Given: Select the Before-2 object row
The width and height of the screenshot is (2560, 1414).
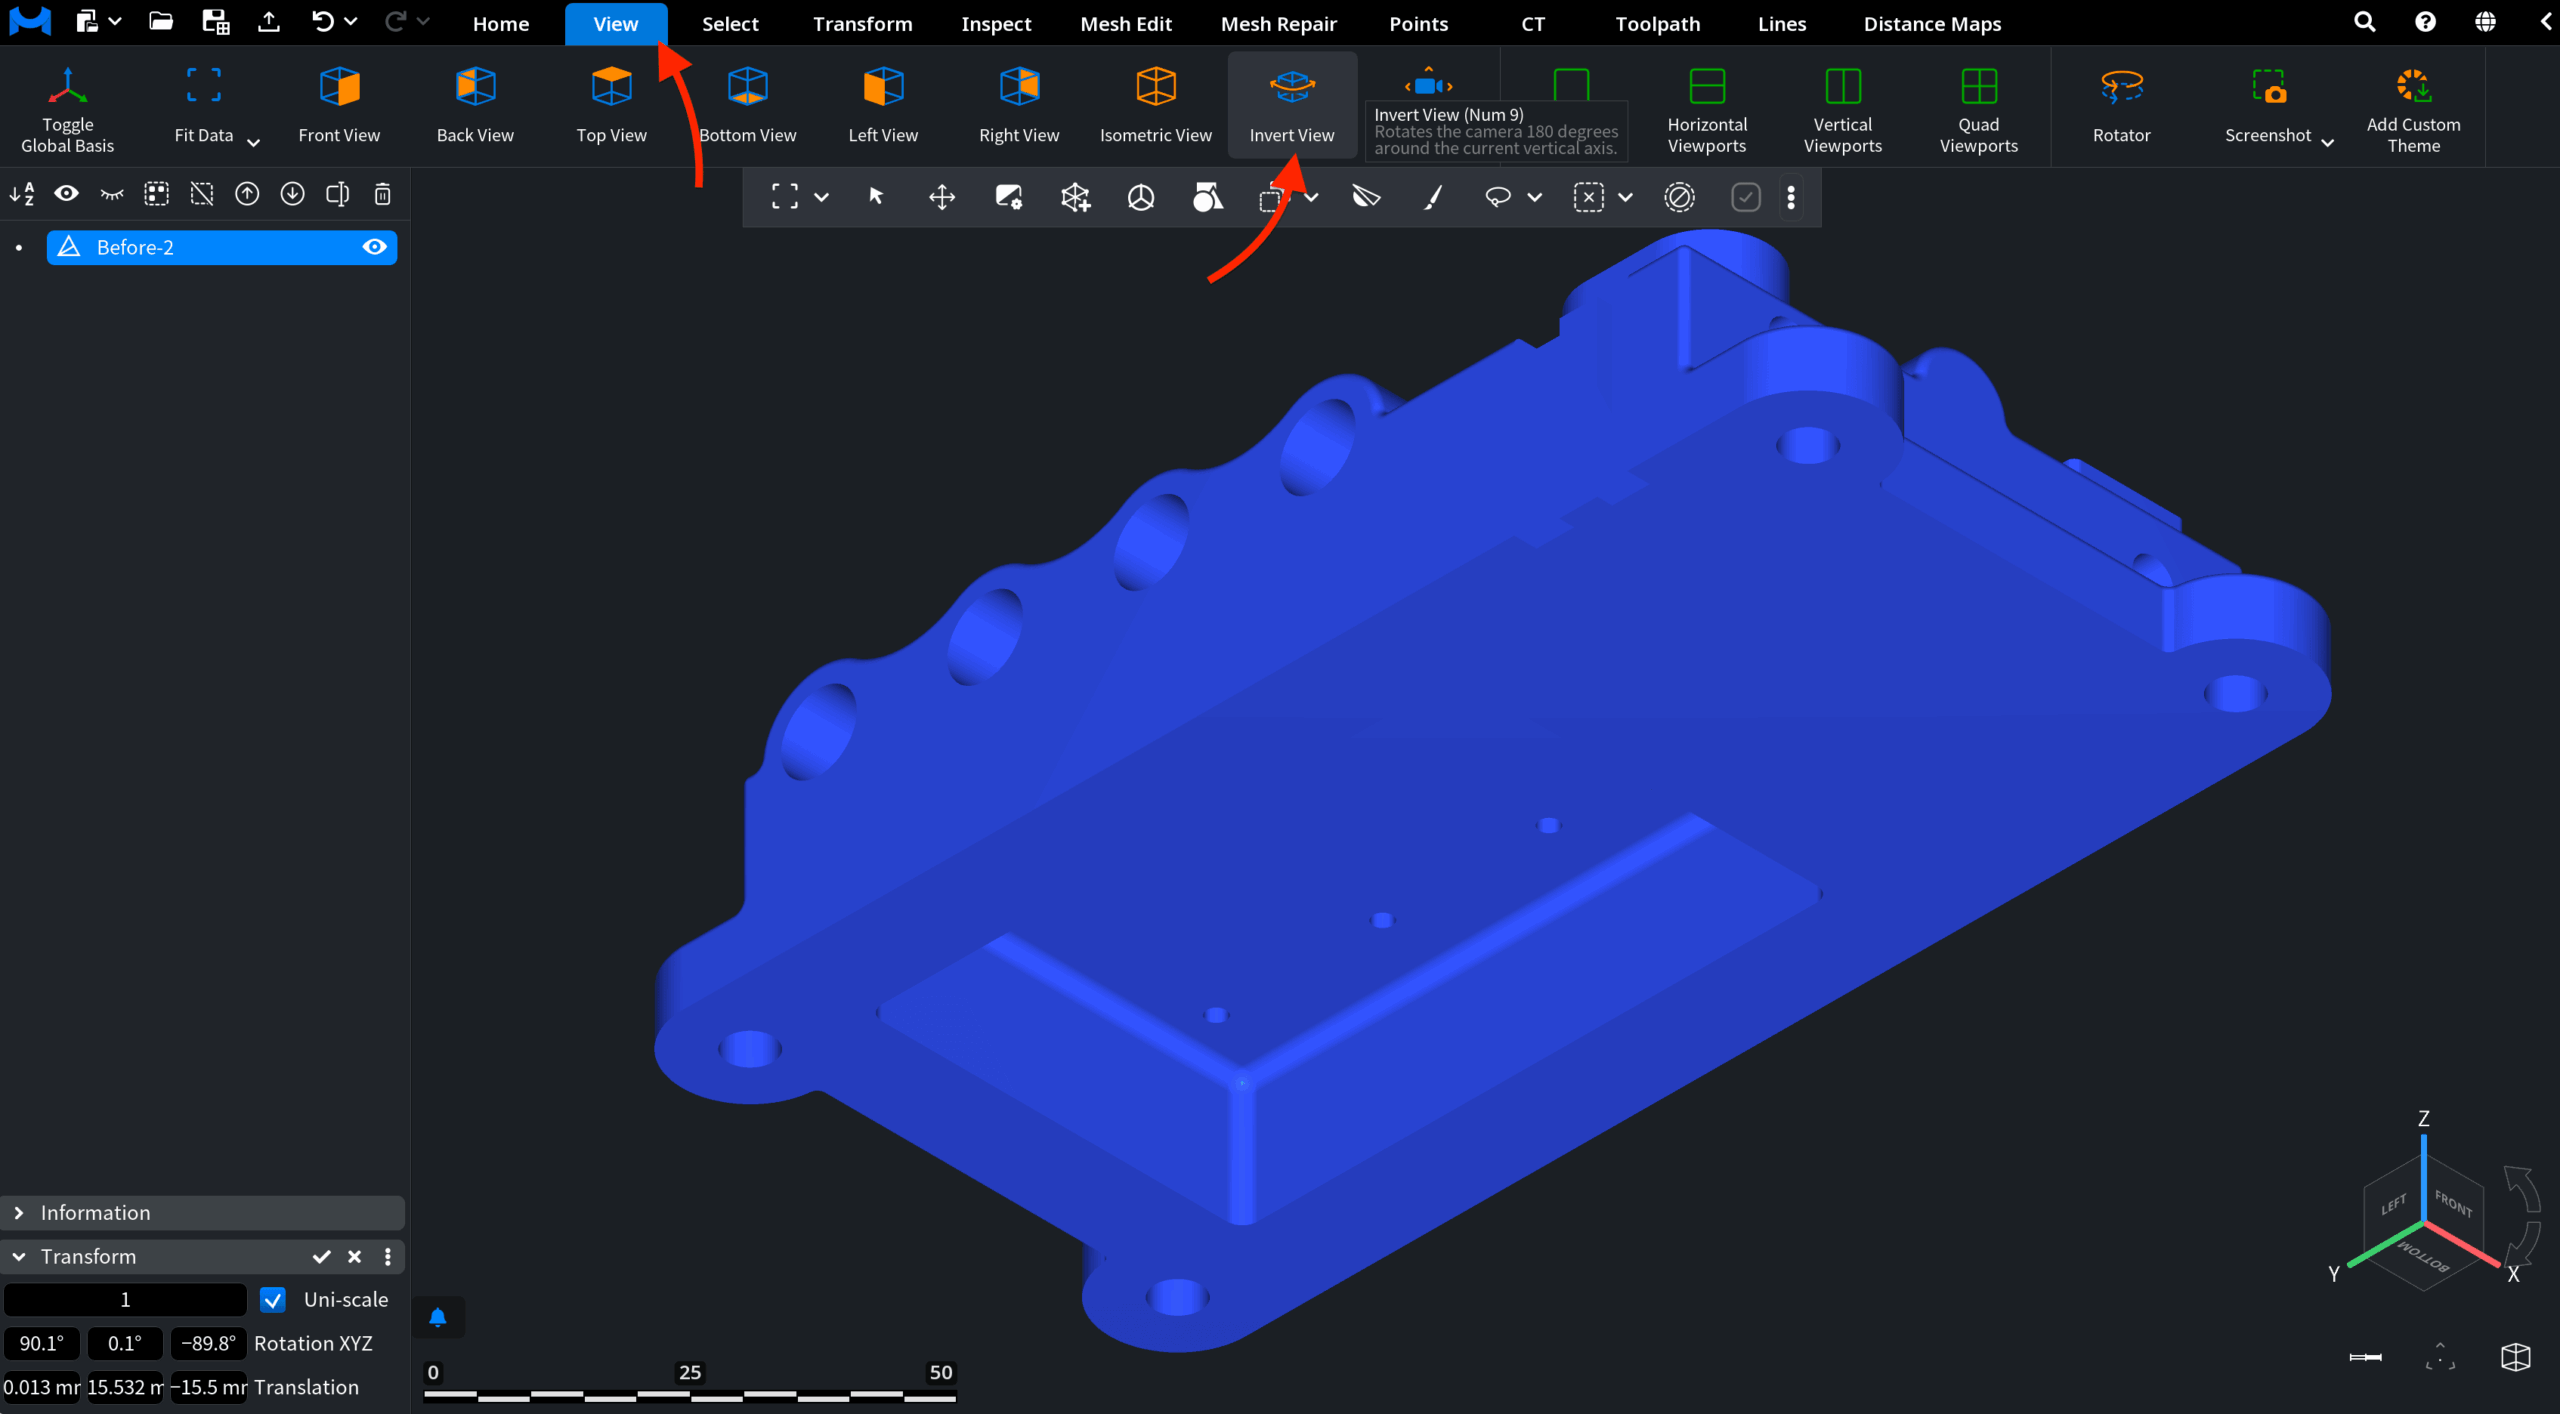Looking at the screenshot, I should pyautogui.click(x=221, y=247).
